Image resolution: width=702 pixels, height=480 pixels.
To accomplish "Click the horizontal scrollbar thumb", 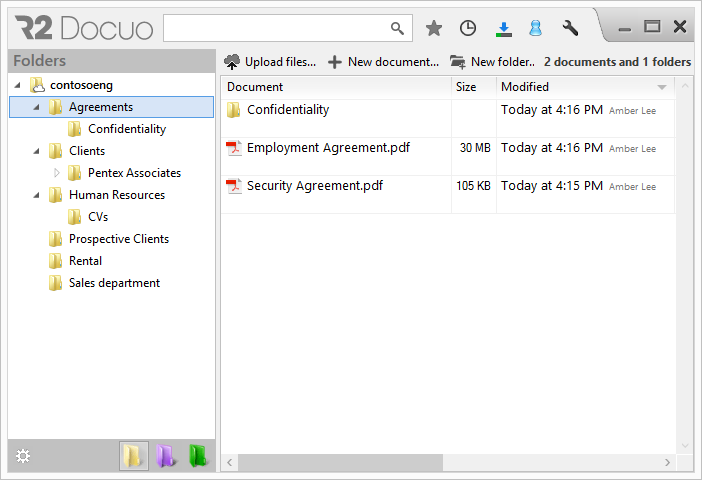I will click(340, 462).
